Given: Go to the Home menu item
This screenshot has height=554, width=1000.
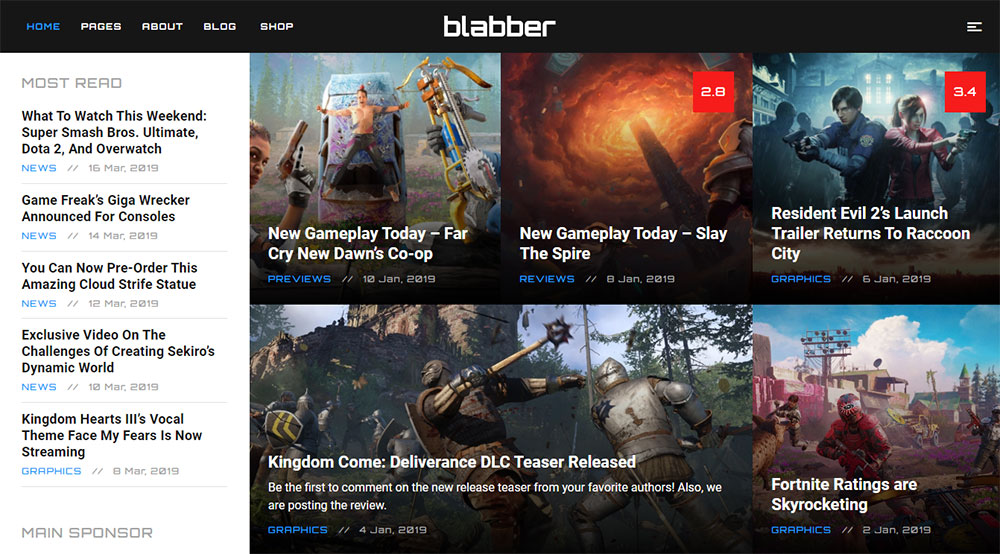Looking at the screenshot, I should point(43,27).
